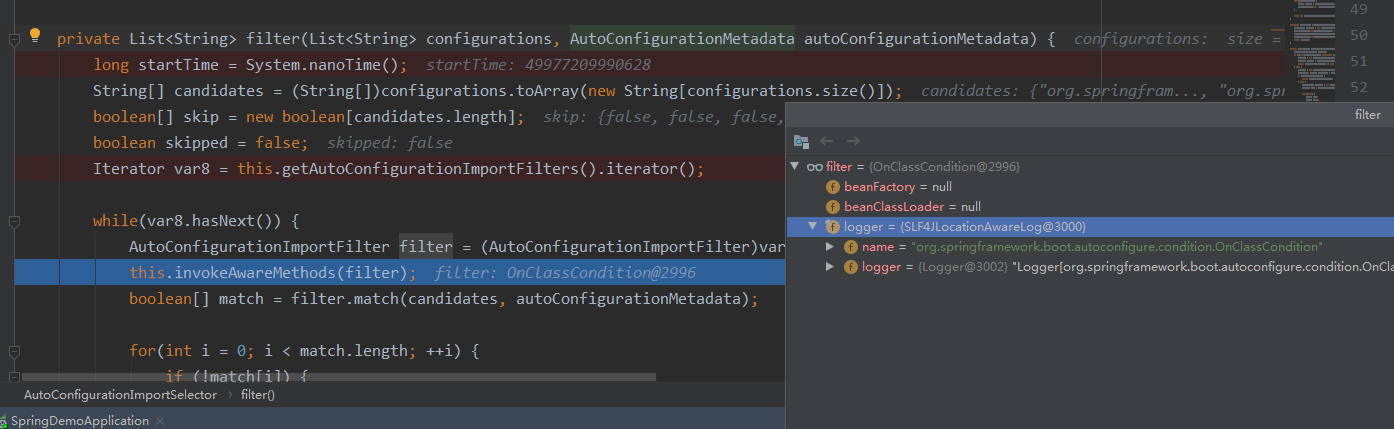Image resolution: width=1394 pixels, height=429 pixels.
Task: Click the inline filter: OnClassCondition@2996 hint
Action: [565, 273]
